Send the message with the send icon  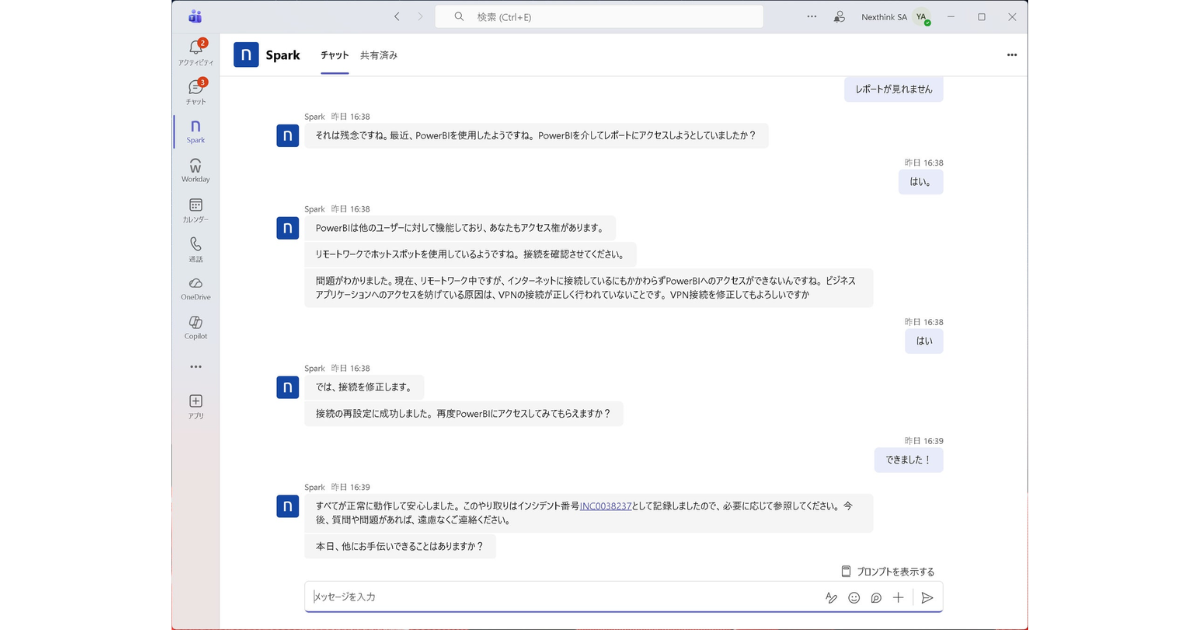[928, 597]
